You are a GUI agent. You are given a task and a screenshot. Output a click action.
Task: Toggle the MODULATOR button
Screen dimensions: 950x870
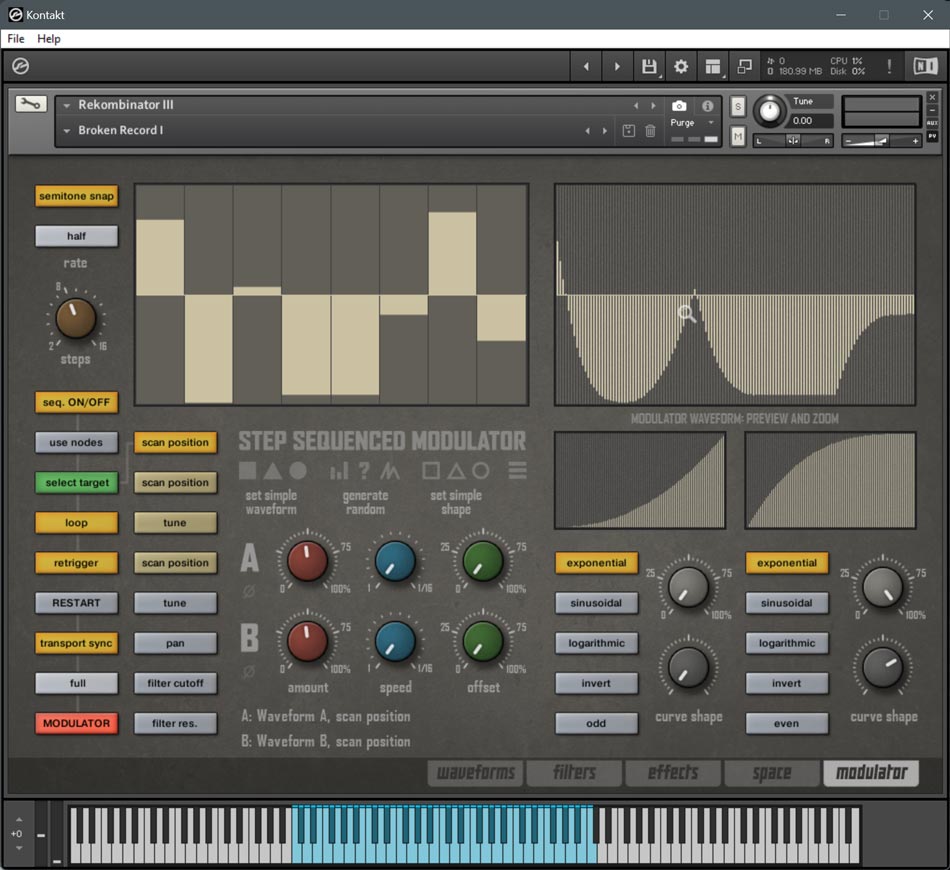point(76,723)
